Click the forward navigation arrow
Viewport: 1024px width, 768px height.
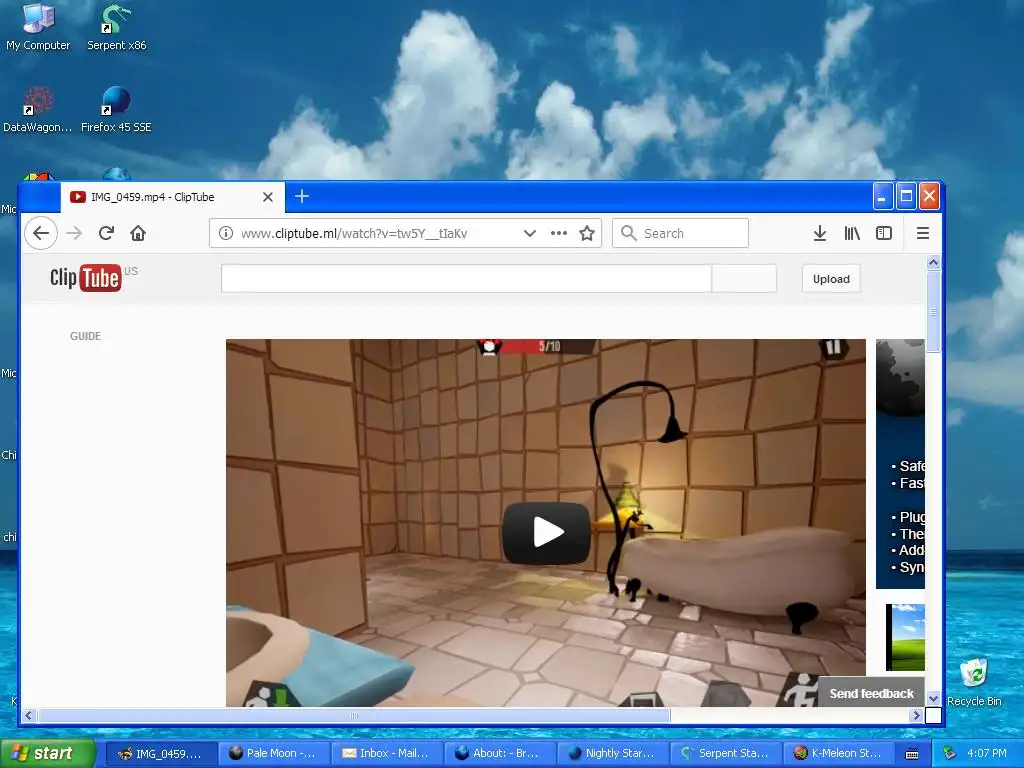[74, 233]
